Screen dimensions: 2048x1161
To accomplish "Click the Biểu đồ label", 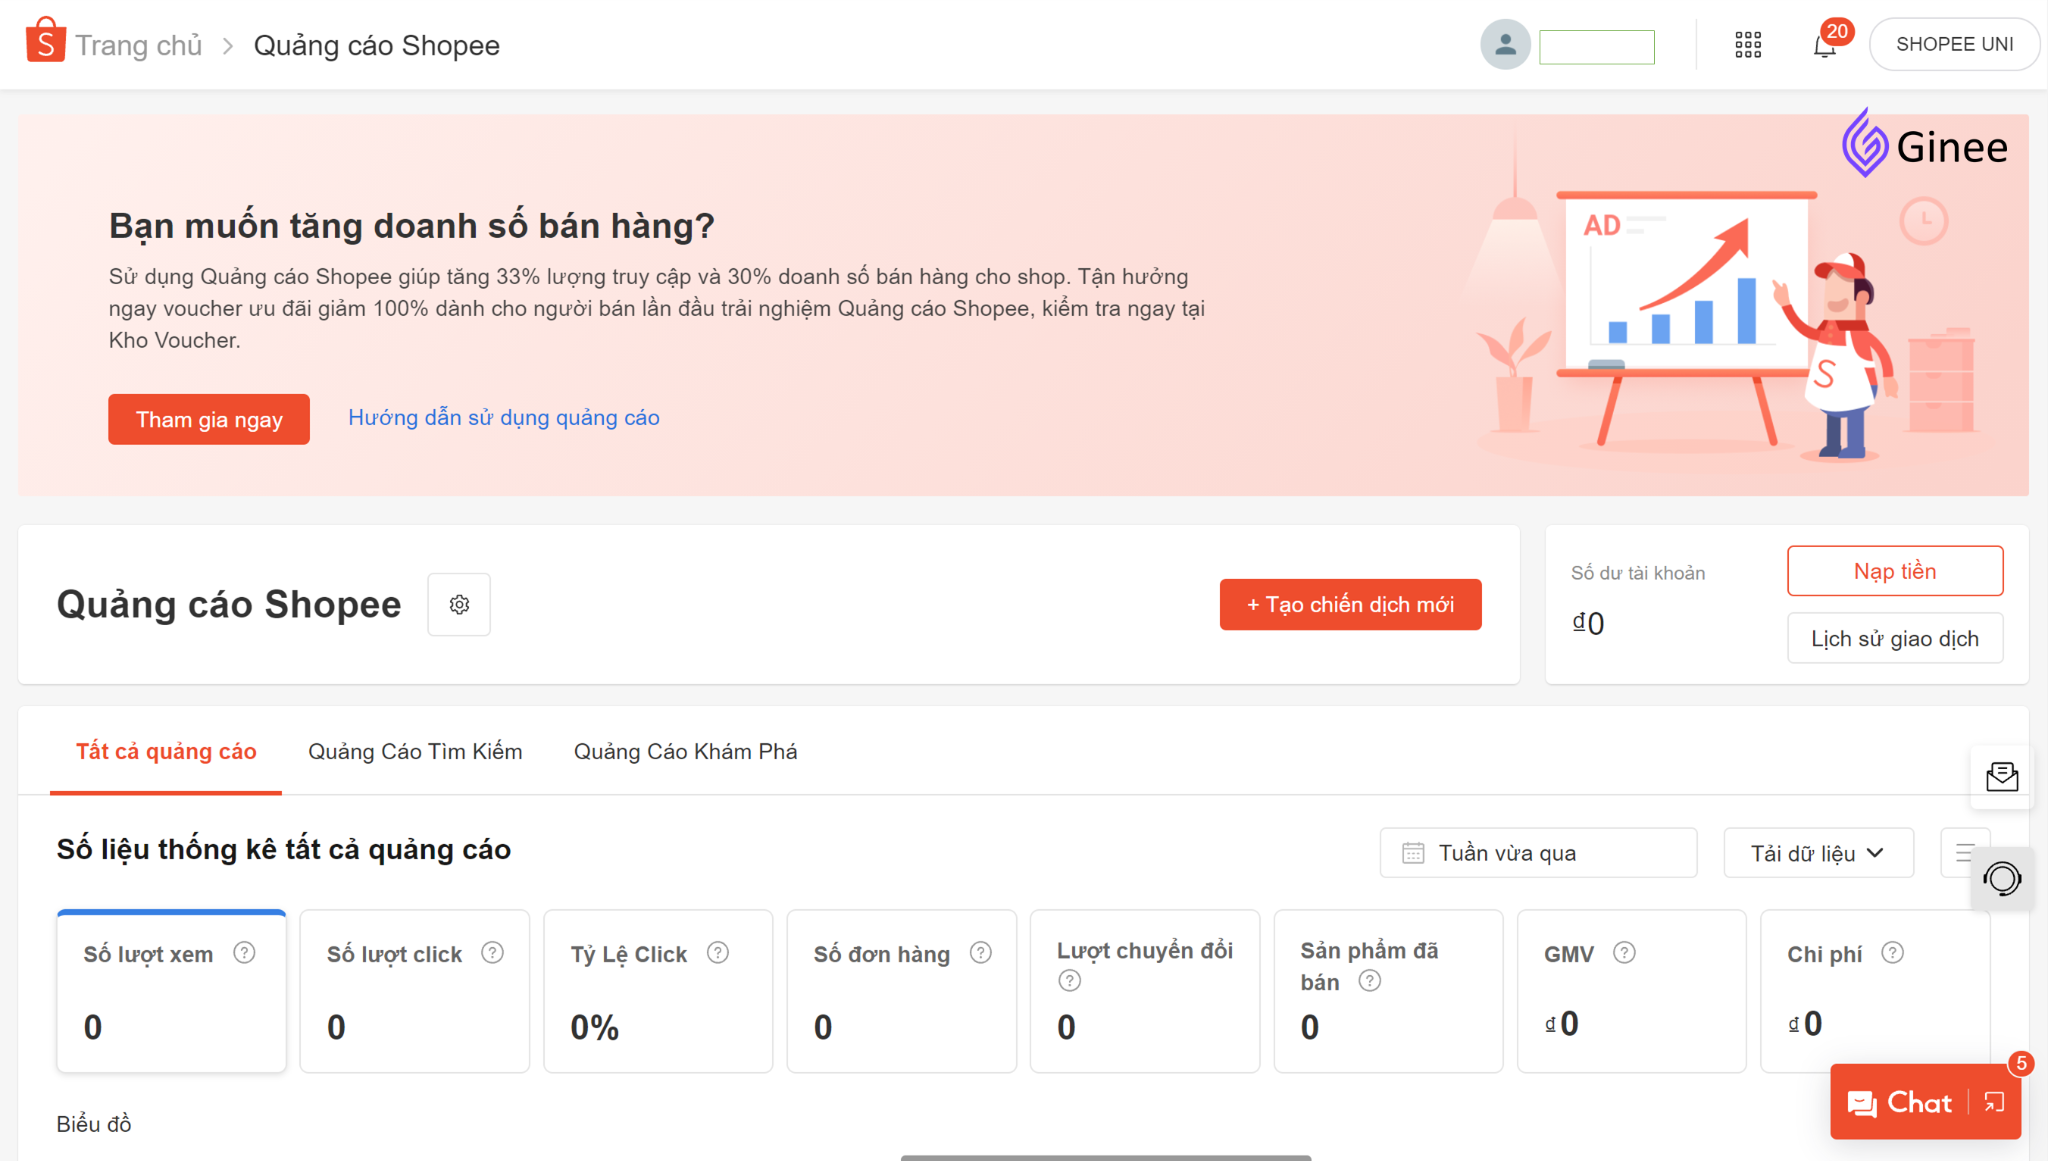I will tap(94, 1124).
